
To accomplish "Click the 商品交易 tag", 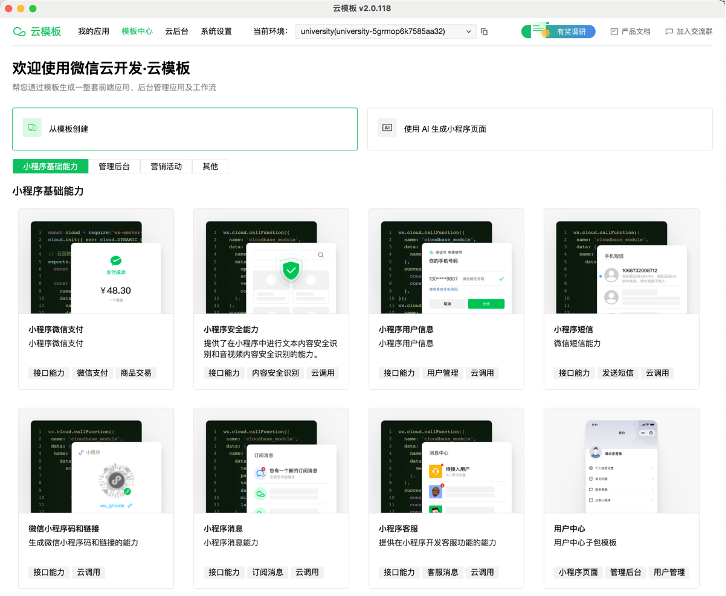I will point(136,373).
